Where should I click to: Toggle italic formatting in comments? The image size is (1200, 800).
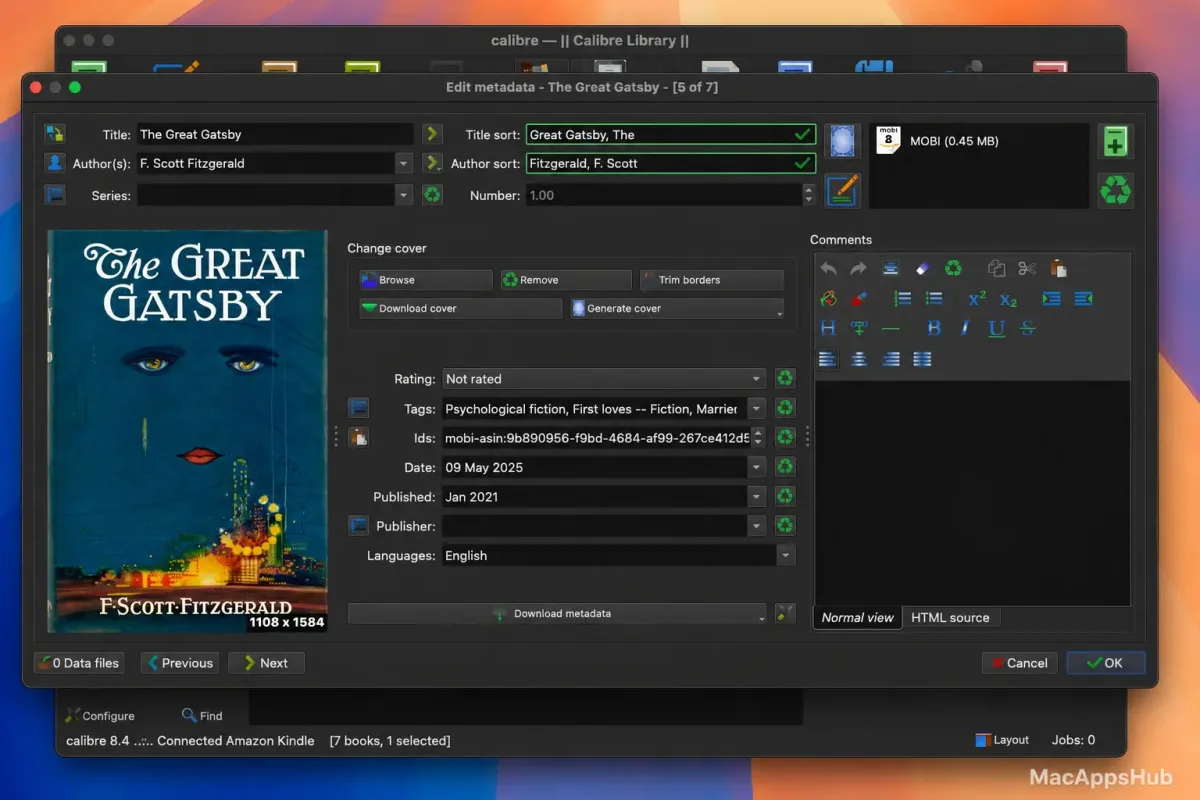965,328
